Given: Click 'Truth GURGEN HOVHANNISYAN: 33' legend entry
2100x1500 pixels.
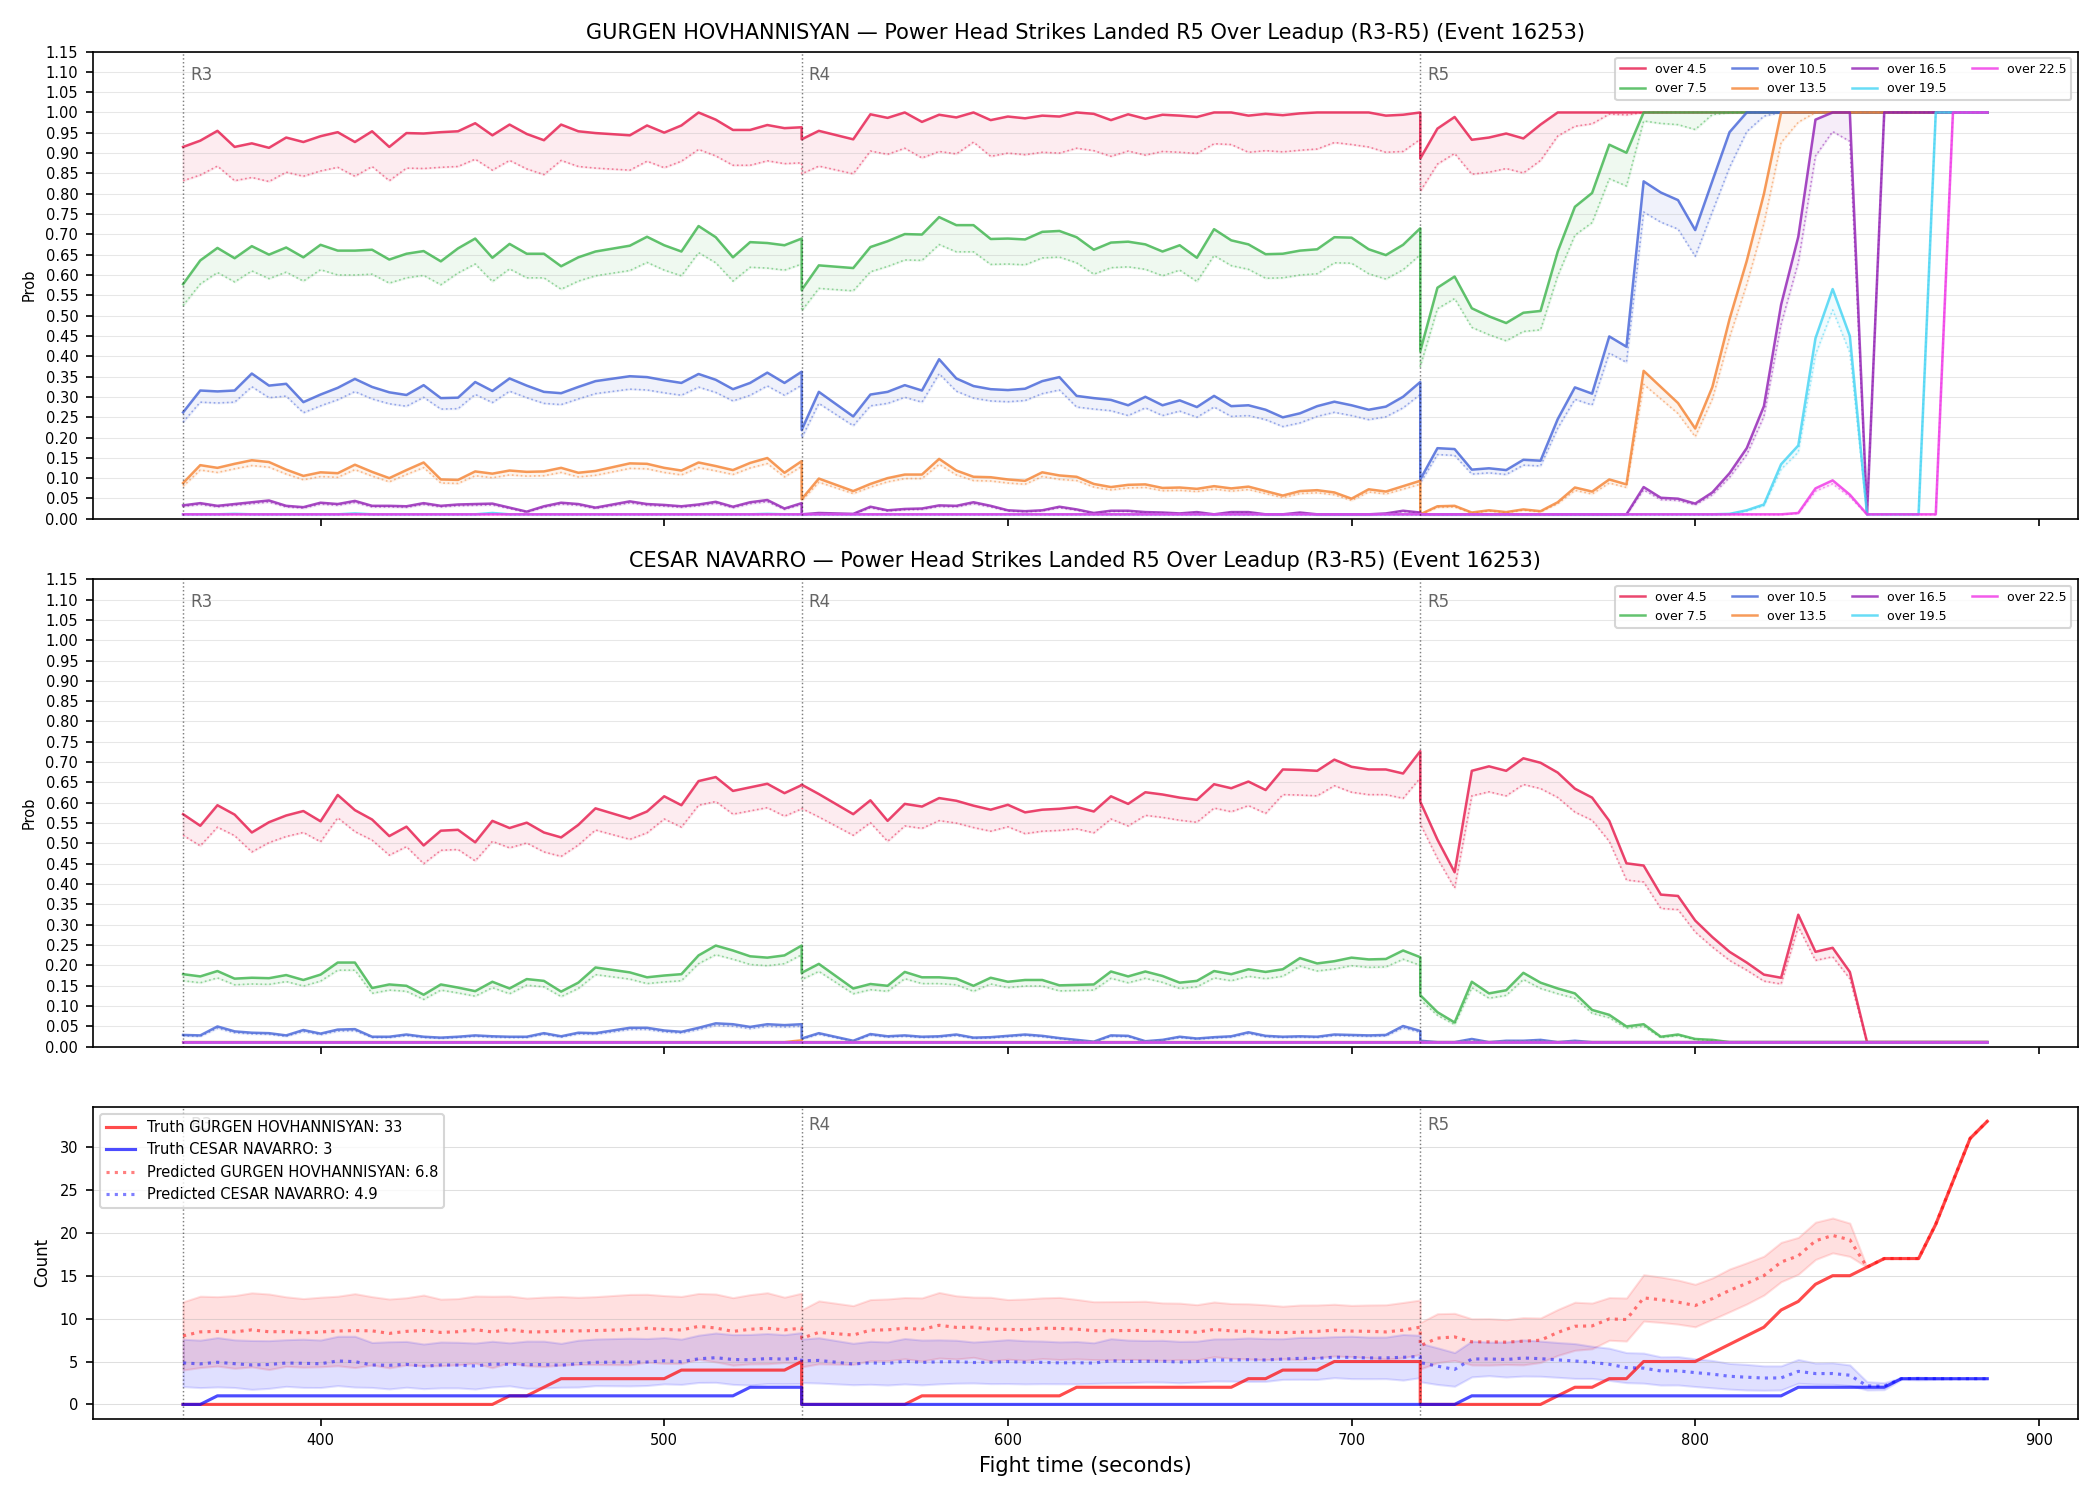Looking at the screenshot, I should pos(253,1127).
